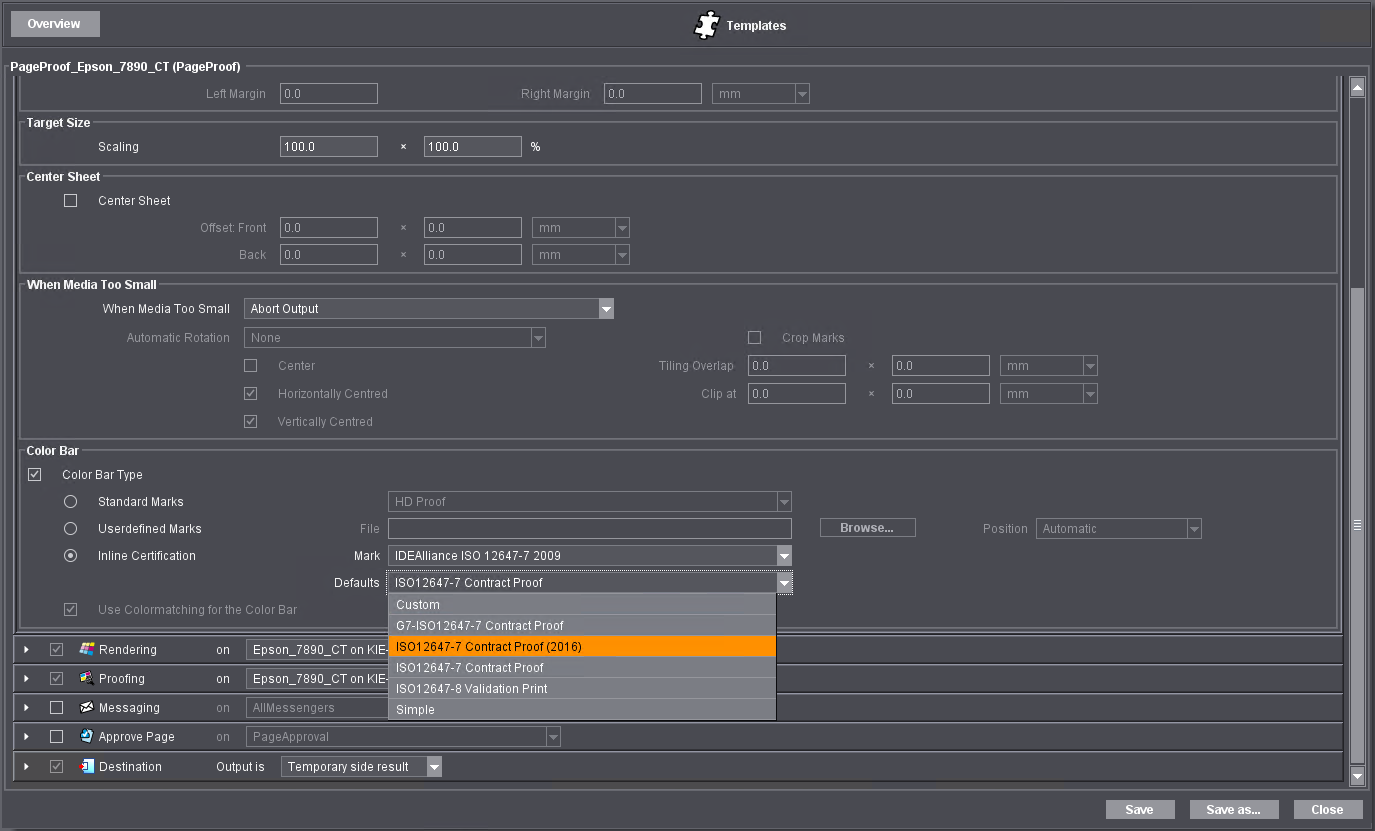This screenshot has height=831, width=1375.
Task: Open the Standard Marks HD Proof dropdown
Action: (590, 501)
